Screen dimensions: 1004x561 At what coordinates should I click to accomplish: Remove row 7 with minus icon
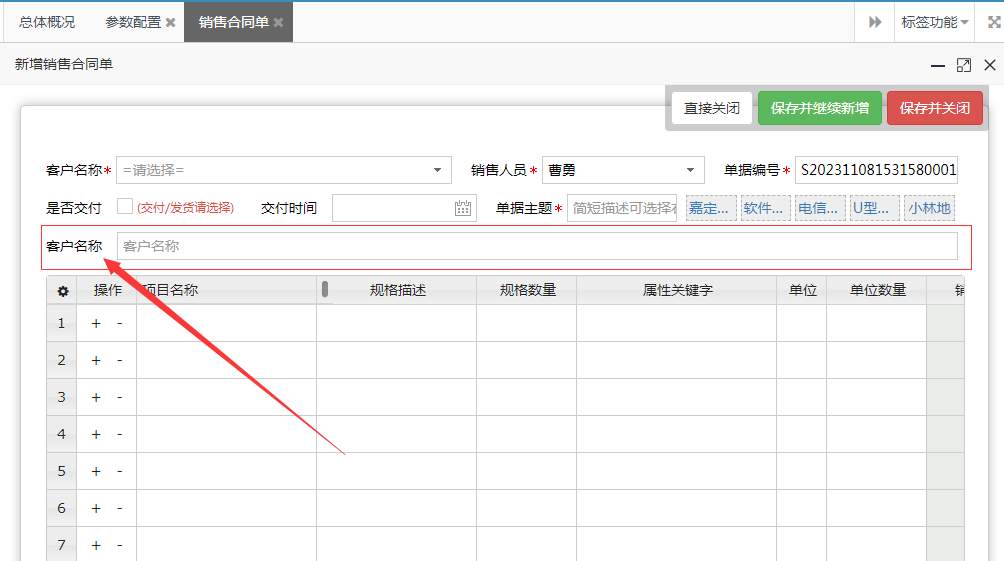[120, 546]
